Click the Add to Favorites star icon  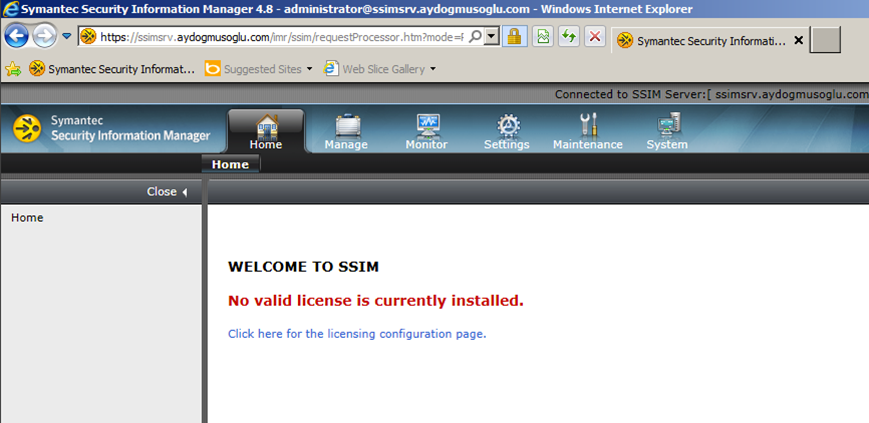13,69
